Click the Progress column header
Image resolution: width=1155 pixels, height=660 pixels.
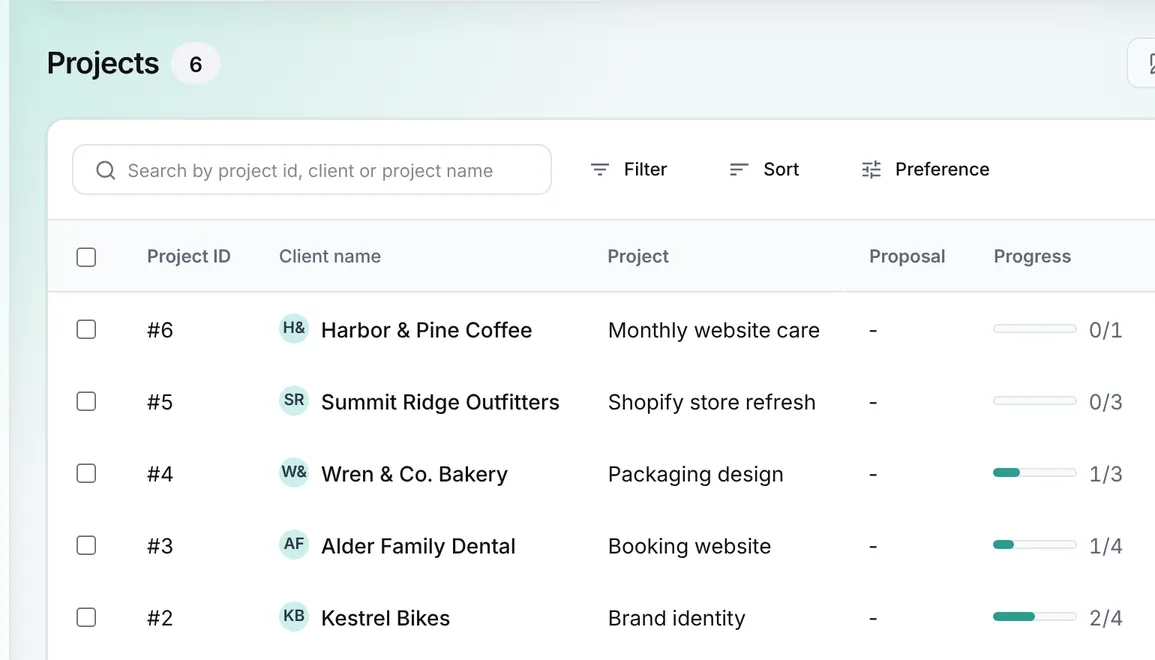click(x=1032, y=256)
